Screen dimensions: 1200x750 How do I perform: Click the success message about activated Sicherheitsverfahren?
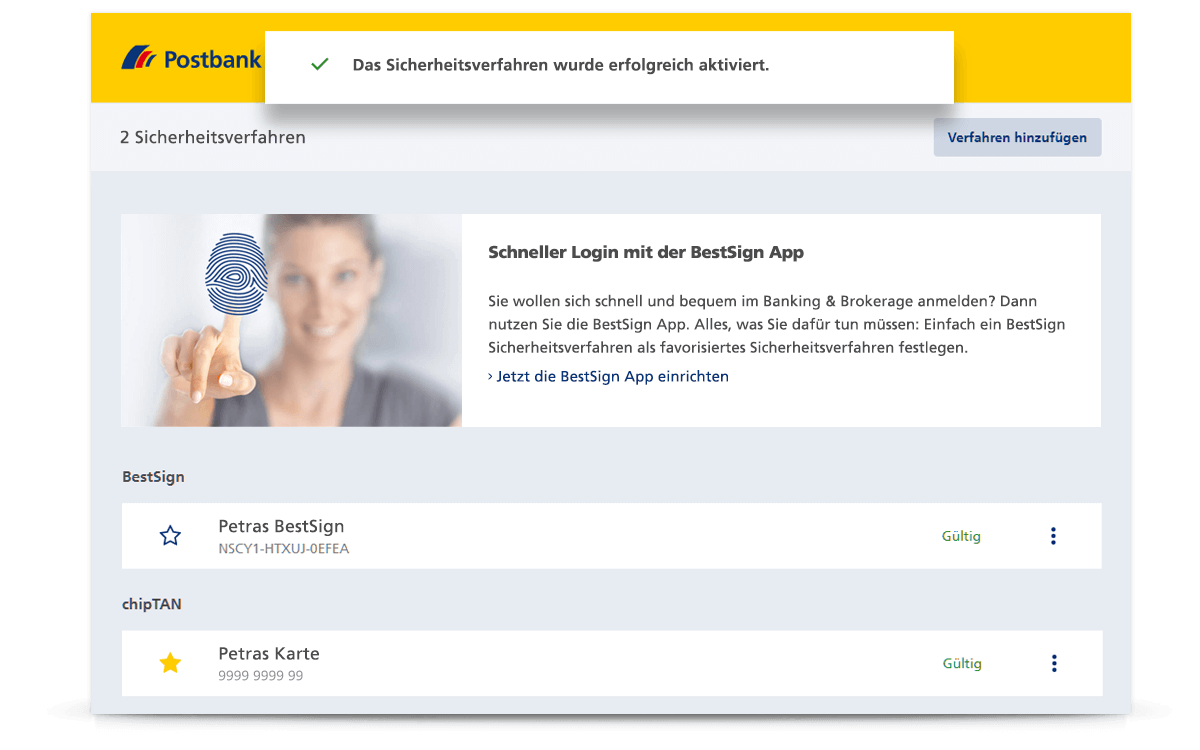pyautogui.click(x=561, y=65)
